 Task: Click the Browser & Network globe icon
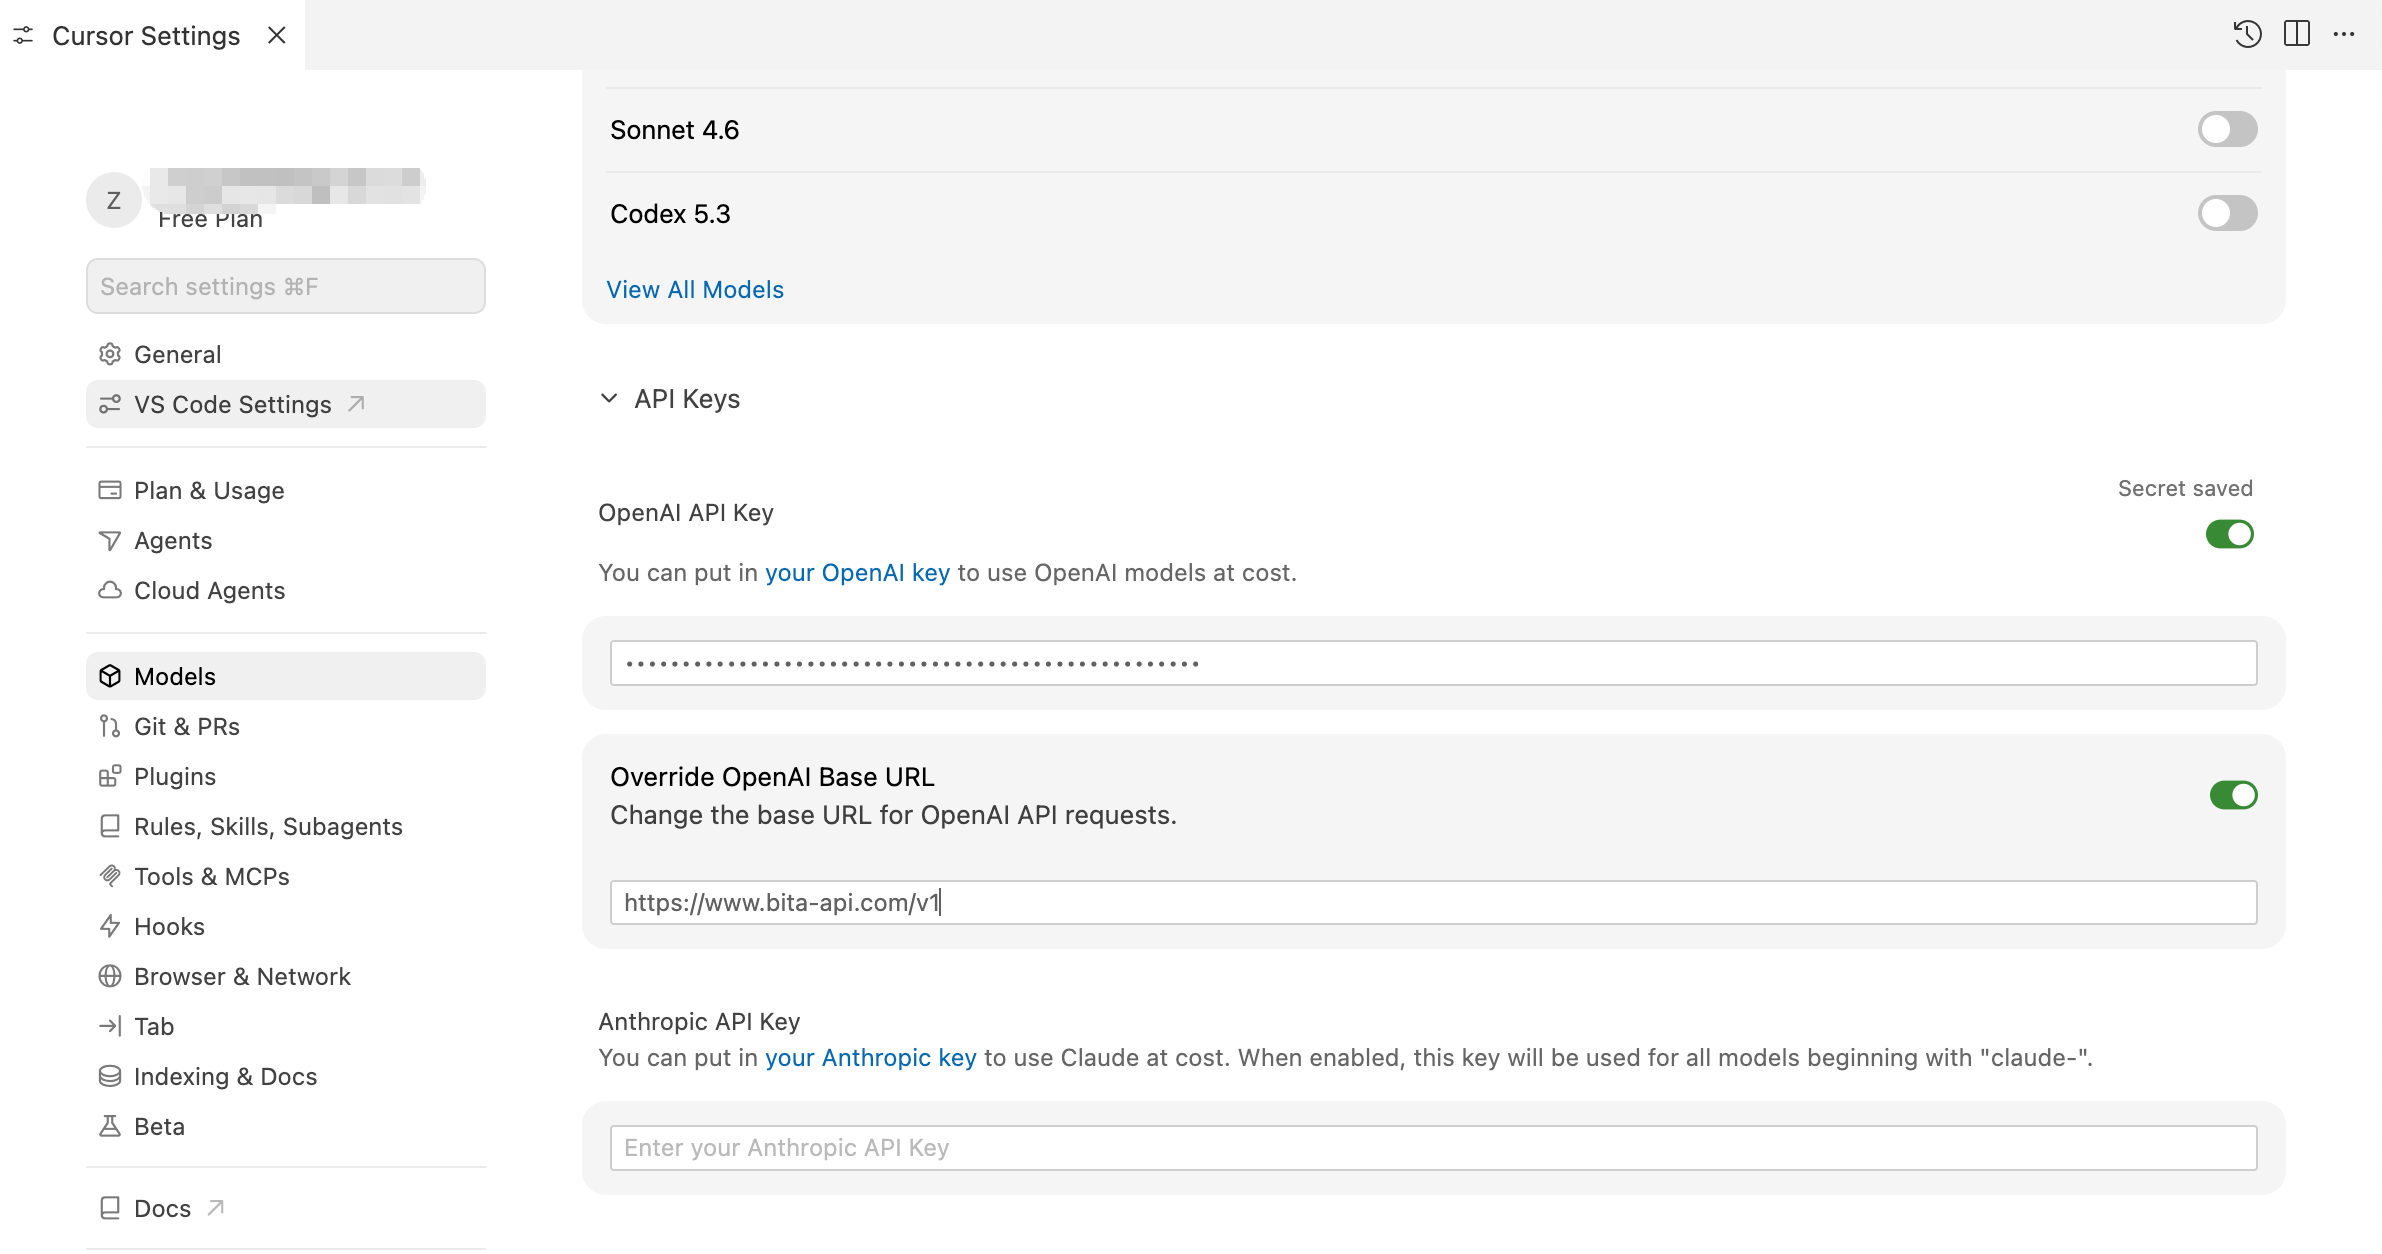click(110, 976)
